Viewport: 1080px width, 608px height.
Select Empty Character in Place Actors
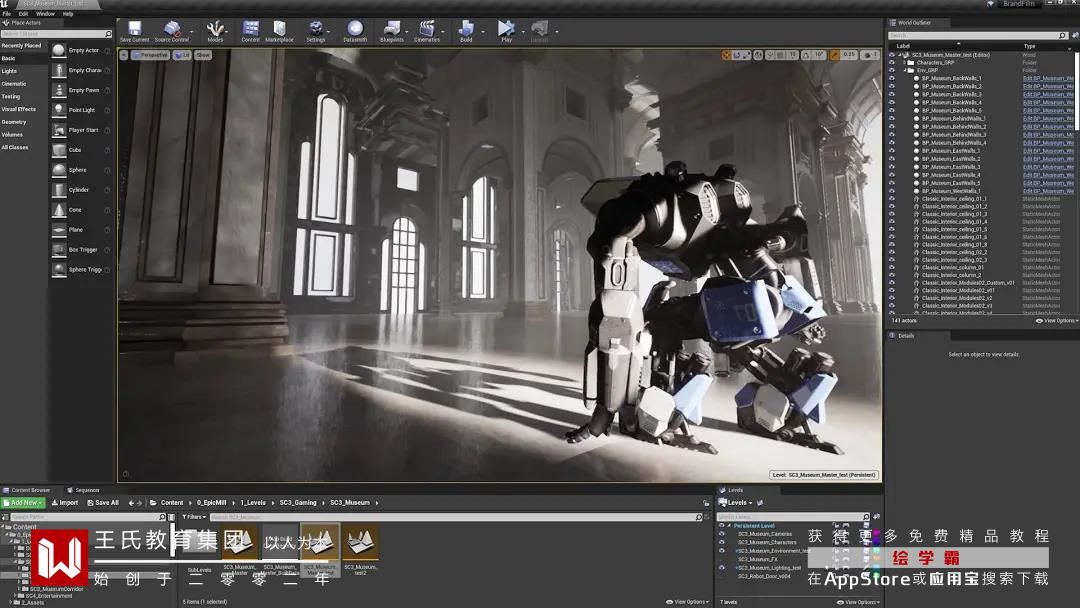81,70
